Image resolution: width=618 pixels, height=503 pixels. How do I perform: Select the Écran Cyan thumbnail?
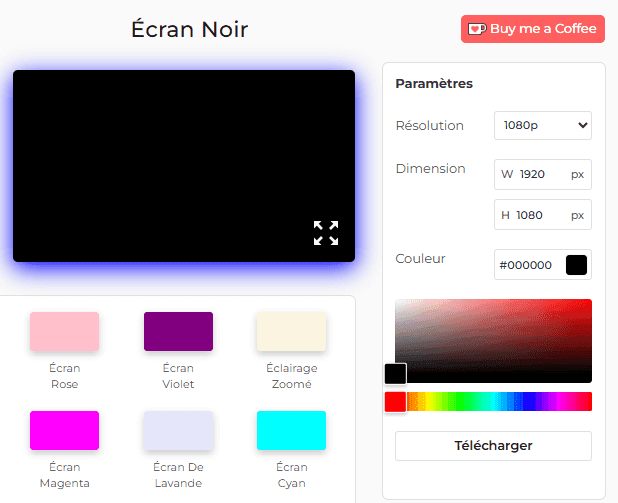[292, 430]
